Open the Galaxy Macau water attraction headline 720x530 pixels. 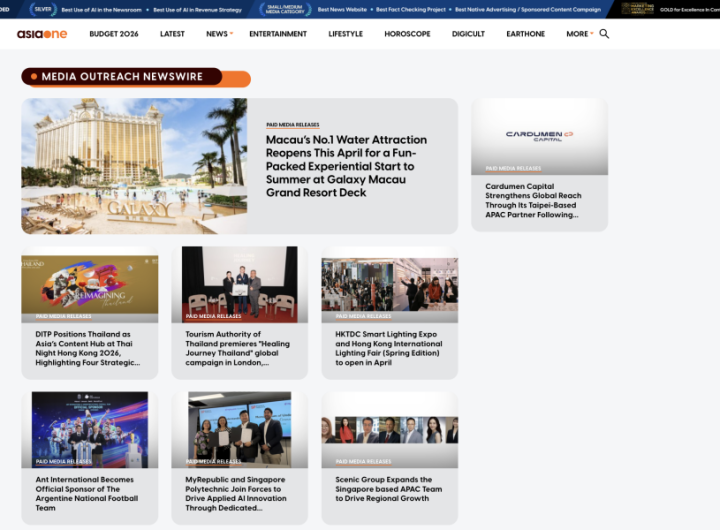[346, 166]
